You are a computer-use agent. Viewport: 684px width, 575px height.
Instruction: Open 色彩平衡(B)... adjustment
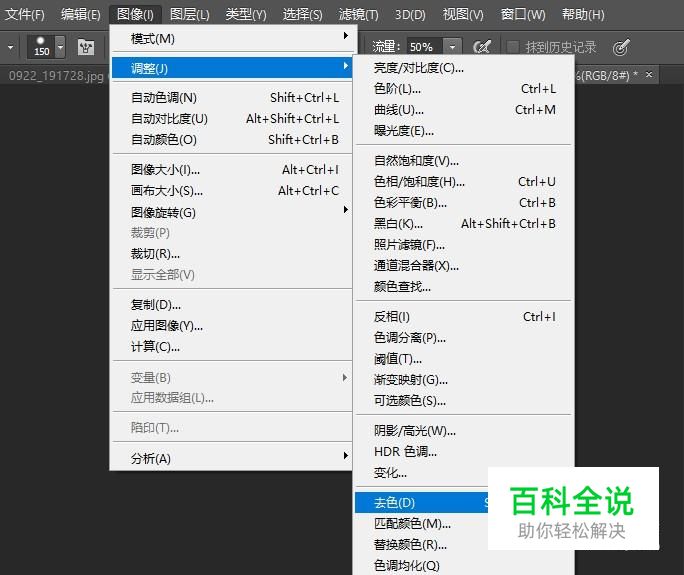(x=463, y=202)
